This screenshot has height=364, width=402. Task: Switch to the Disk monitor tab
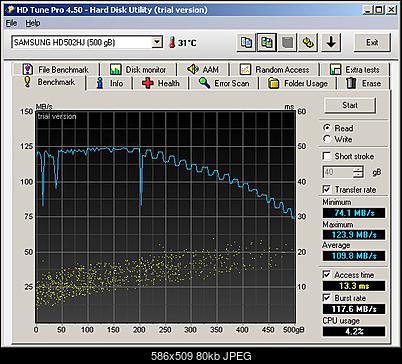pos(138,69)
